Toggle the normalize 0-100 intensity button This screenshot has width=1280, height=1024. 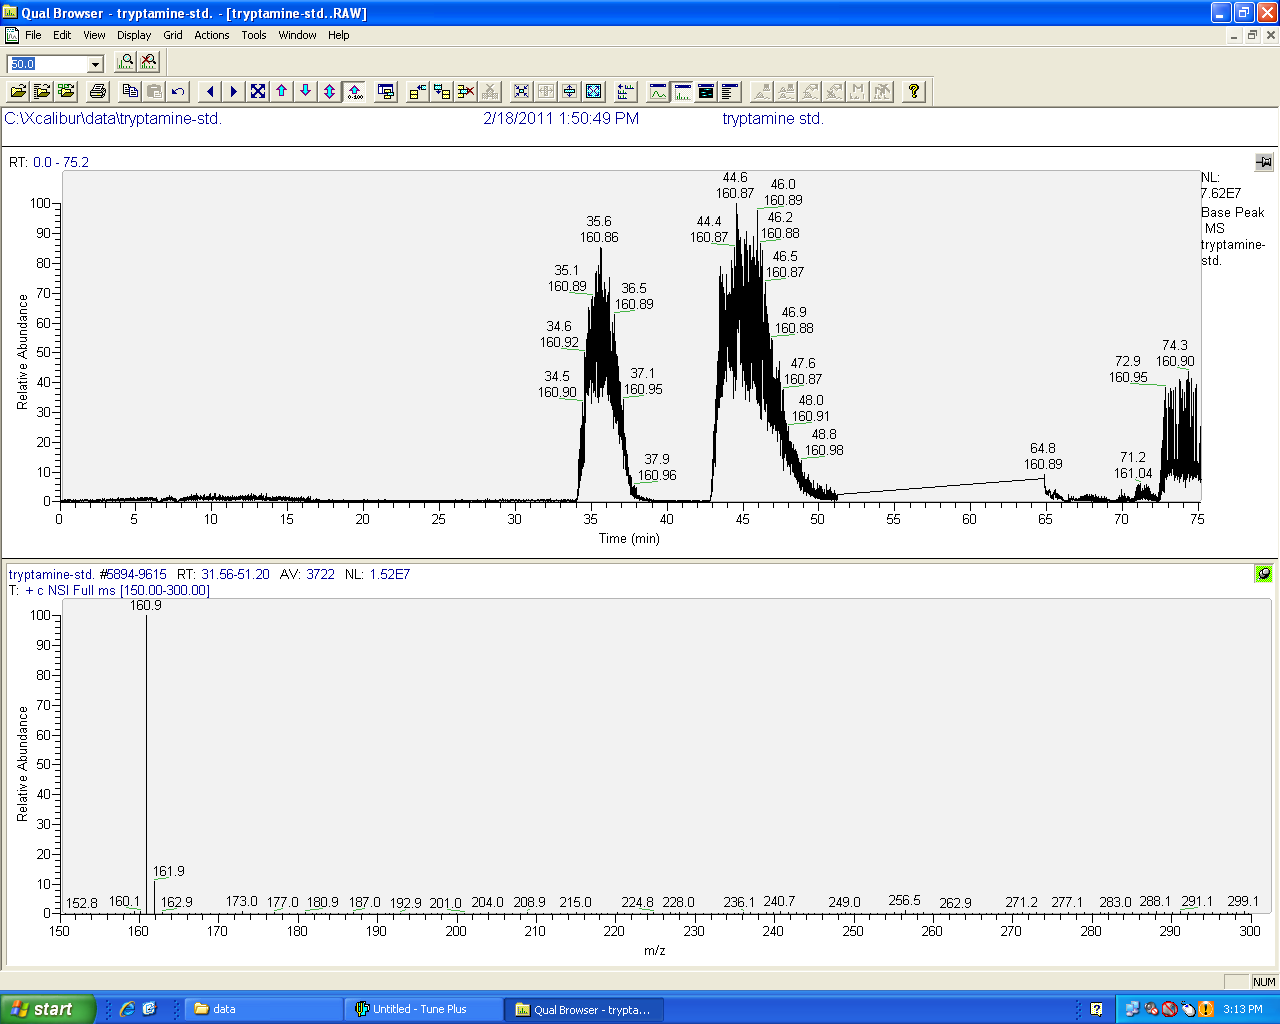[x=354, y=92]
